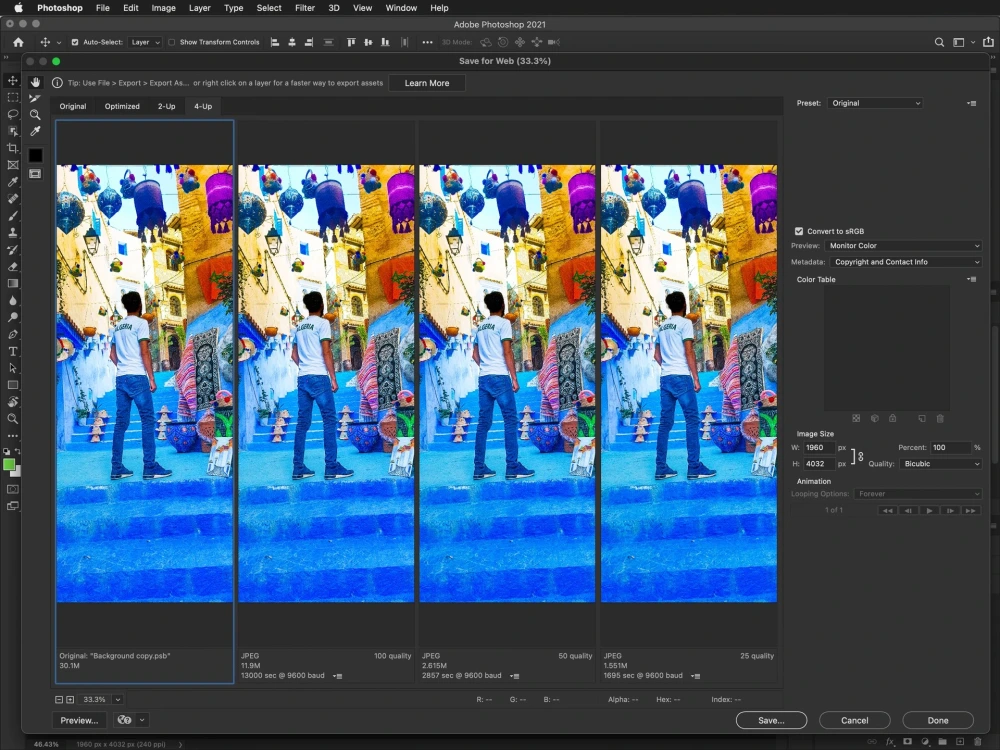Viewport: 1000px width, 750px height.
Task: Select the Gradient tool
Action: [12, 283]
